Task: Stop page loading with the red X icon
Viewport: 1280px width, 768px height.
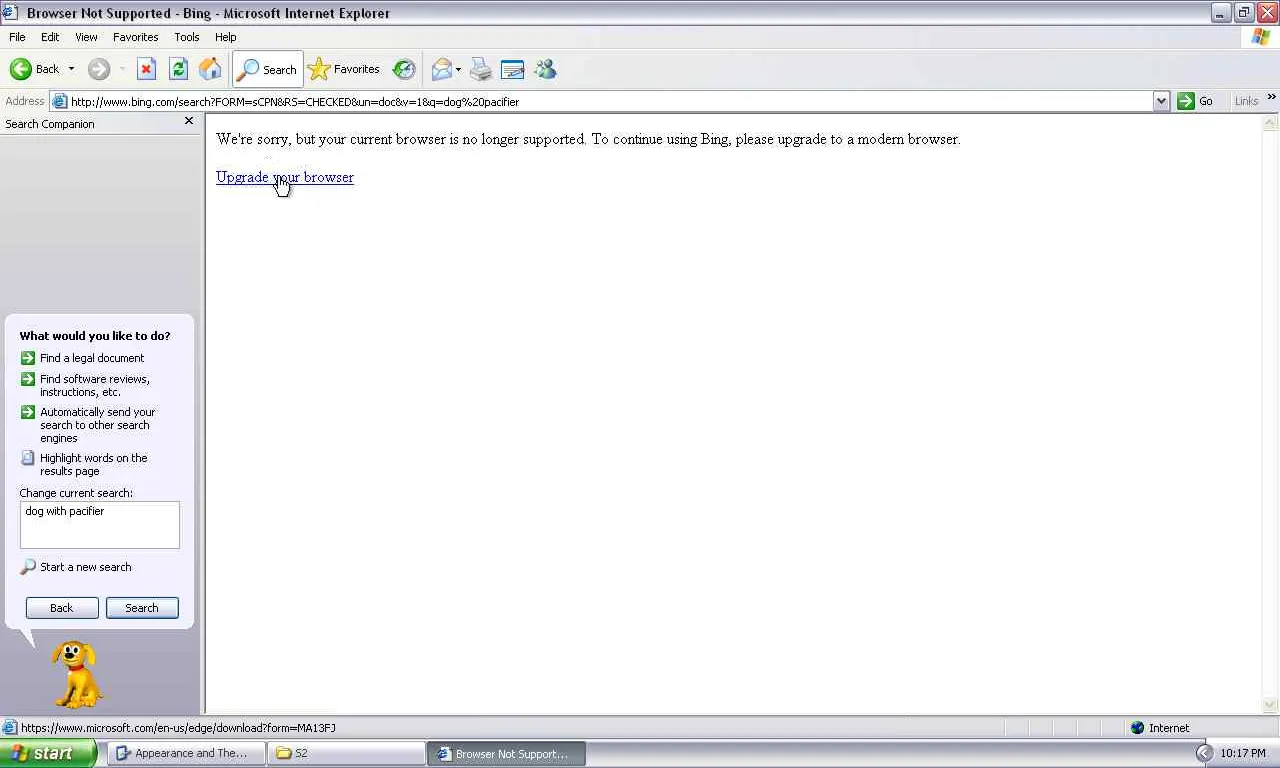Action: click(x=146, y=69)
